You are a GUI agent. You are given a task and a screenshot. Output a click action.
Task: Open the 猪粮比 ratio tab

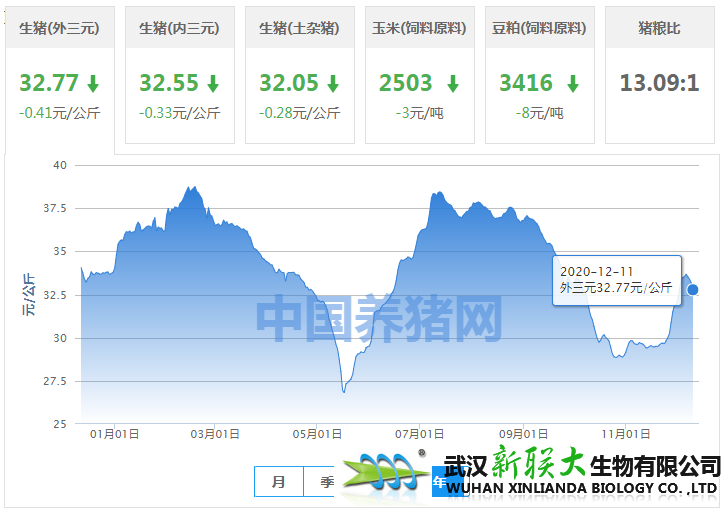659,28
